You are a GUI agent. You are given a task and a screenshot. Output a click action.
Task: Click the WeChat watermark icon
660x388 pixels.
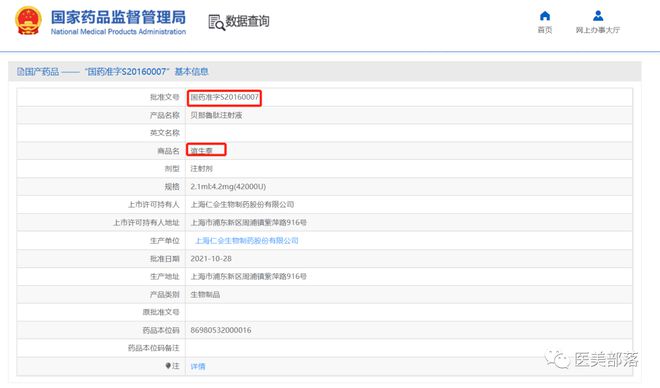coord(557,359)
